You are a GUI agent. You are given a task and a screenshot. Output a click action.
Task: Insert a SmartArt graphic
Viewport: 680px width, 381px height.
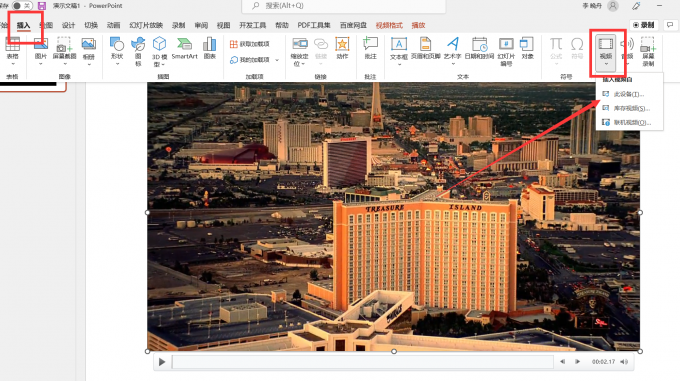tap(184, 48)
